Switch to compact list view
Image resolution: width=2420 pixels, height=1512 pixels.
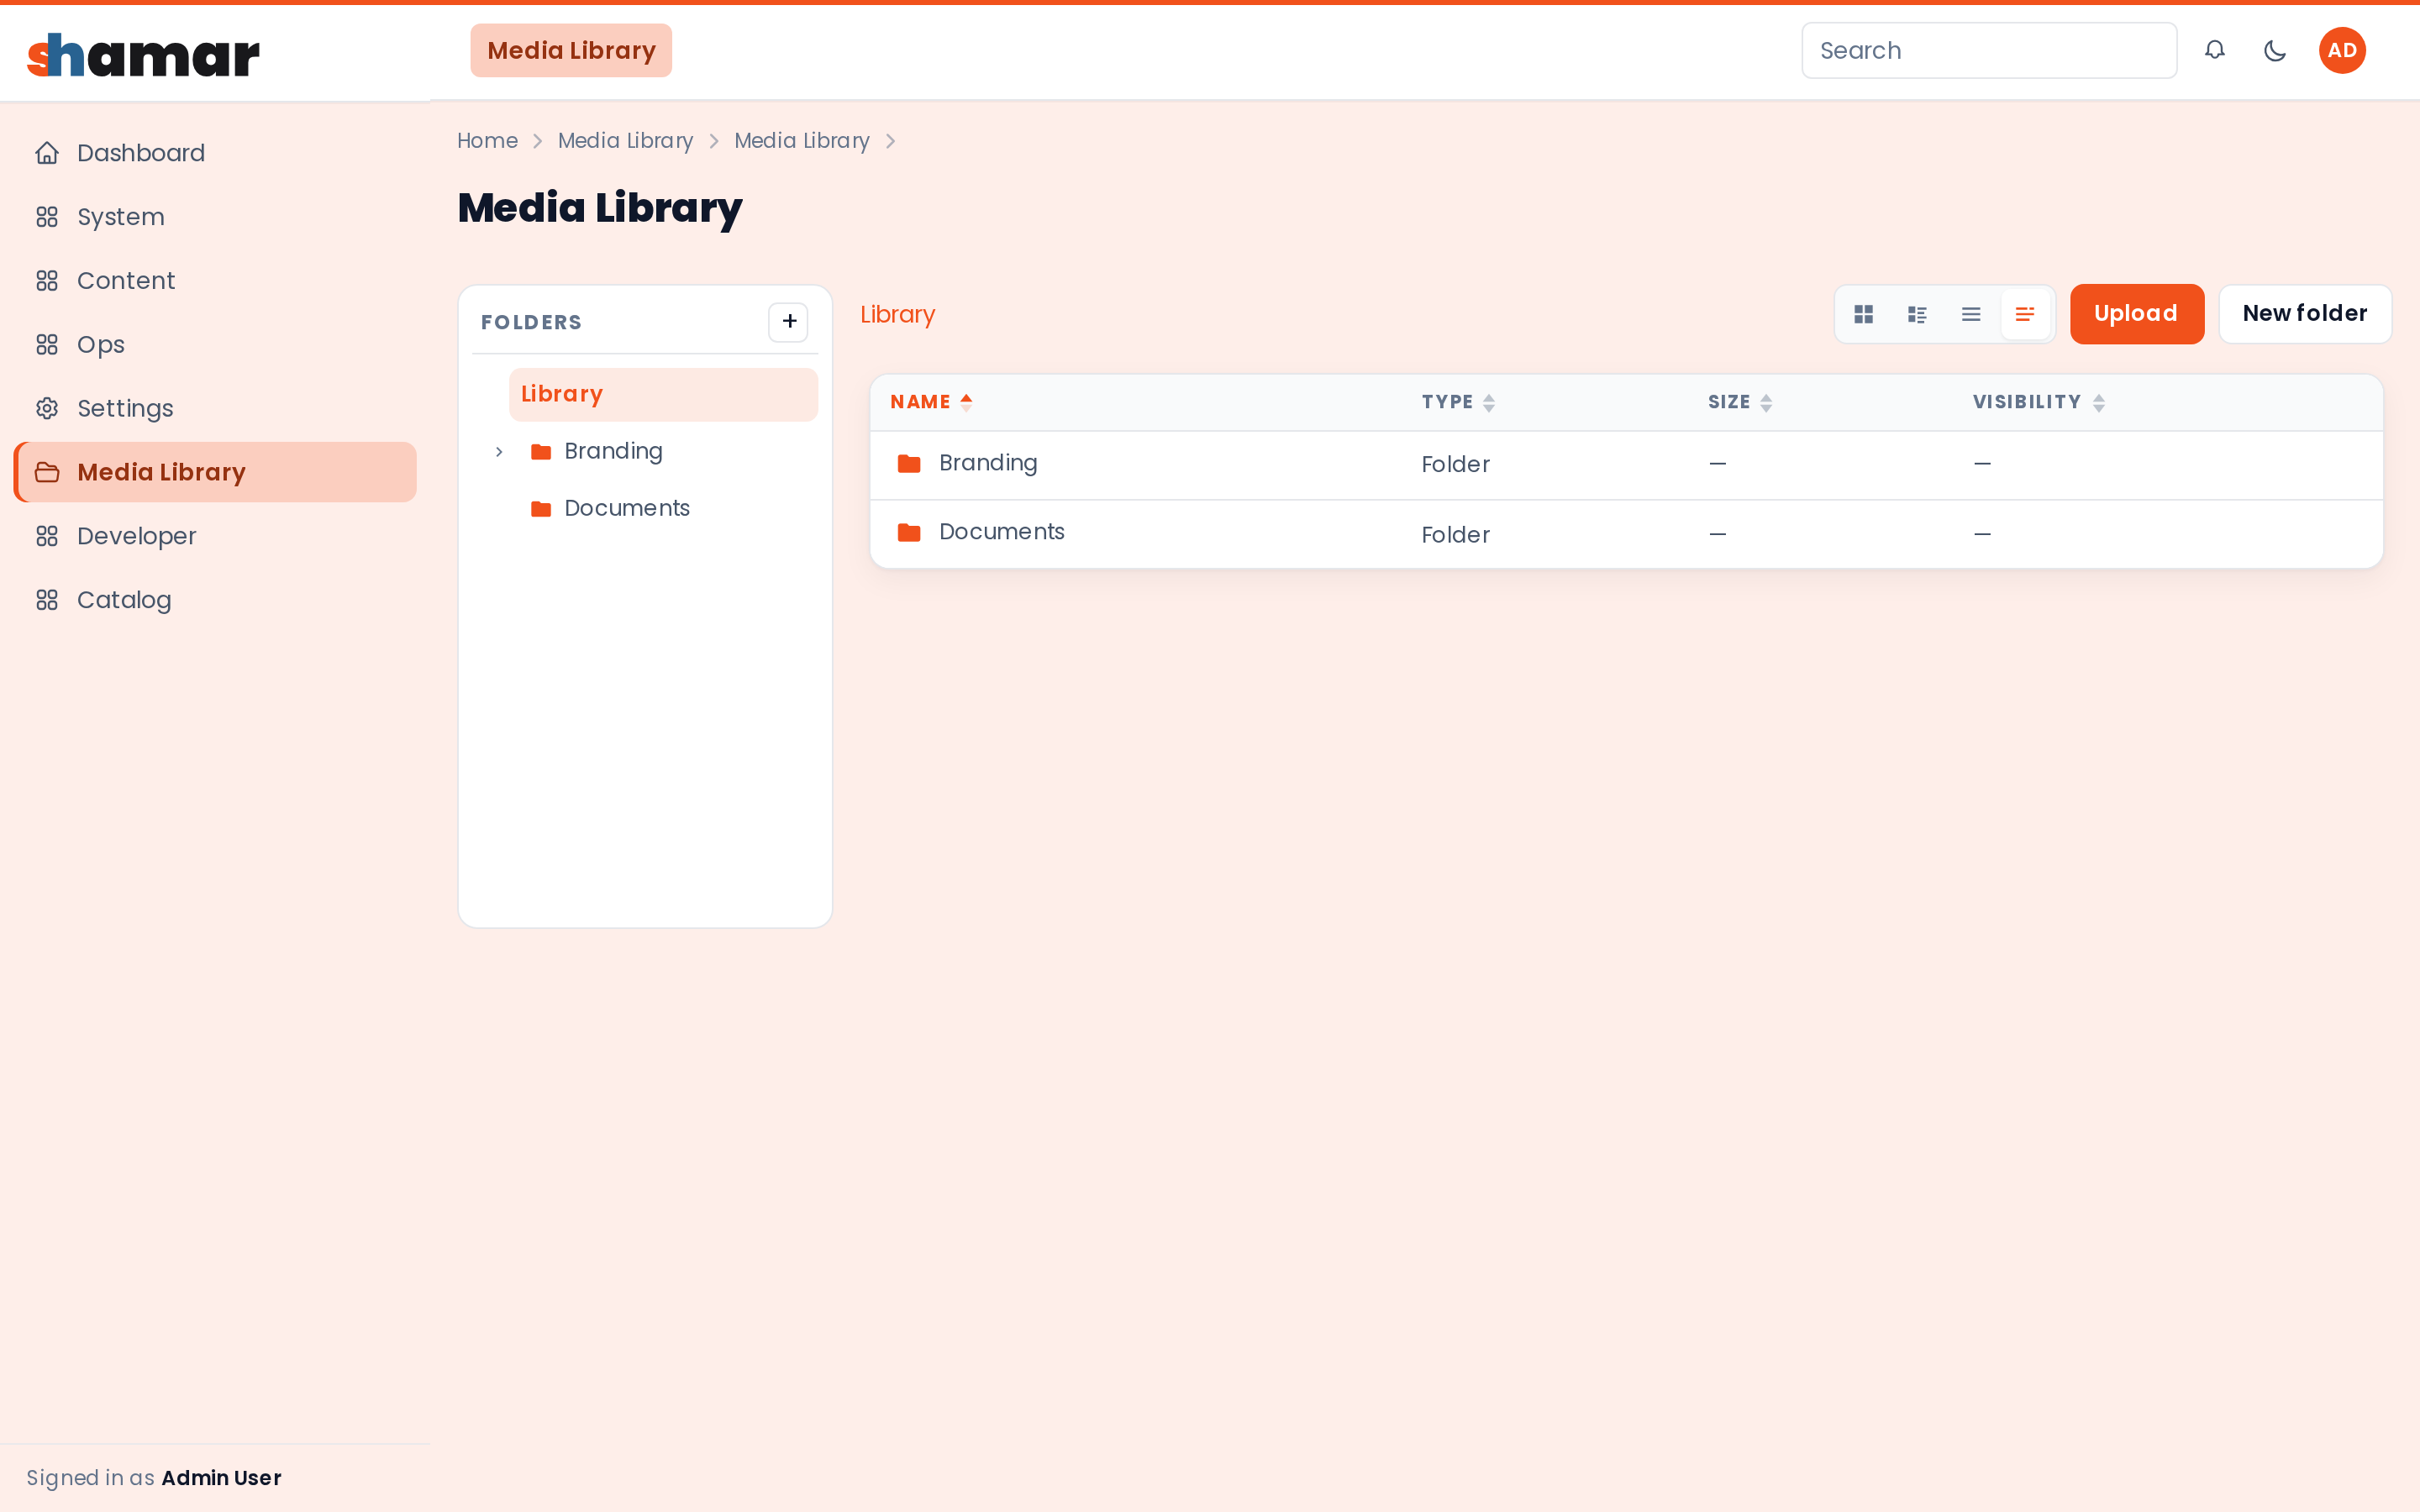pos(1971,314)
